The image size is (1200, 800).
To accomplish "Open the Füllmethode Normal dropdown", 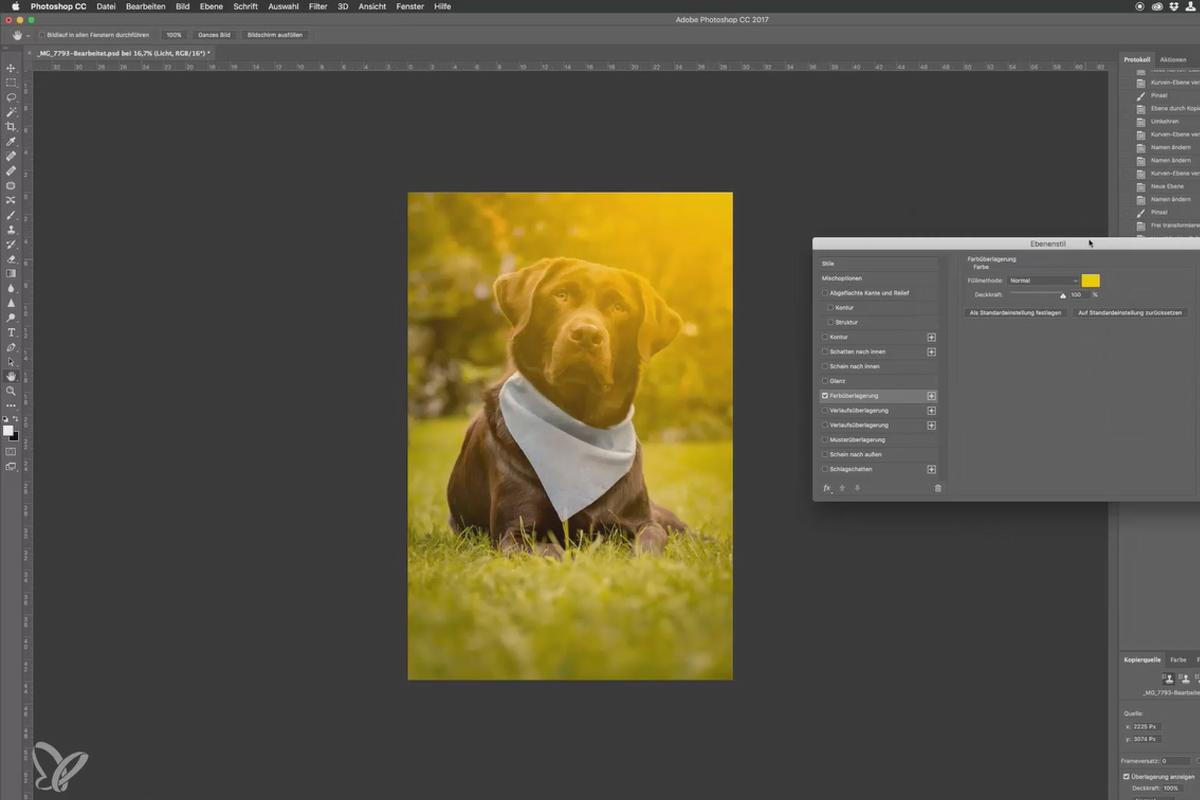I will click(1043, 281).
